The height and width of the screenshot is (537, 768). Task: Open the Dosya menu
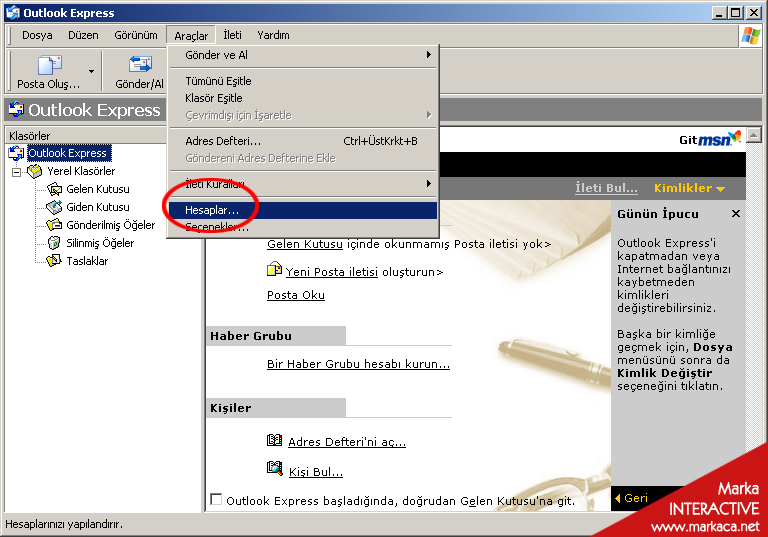[x=37, y=35]
